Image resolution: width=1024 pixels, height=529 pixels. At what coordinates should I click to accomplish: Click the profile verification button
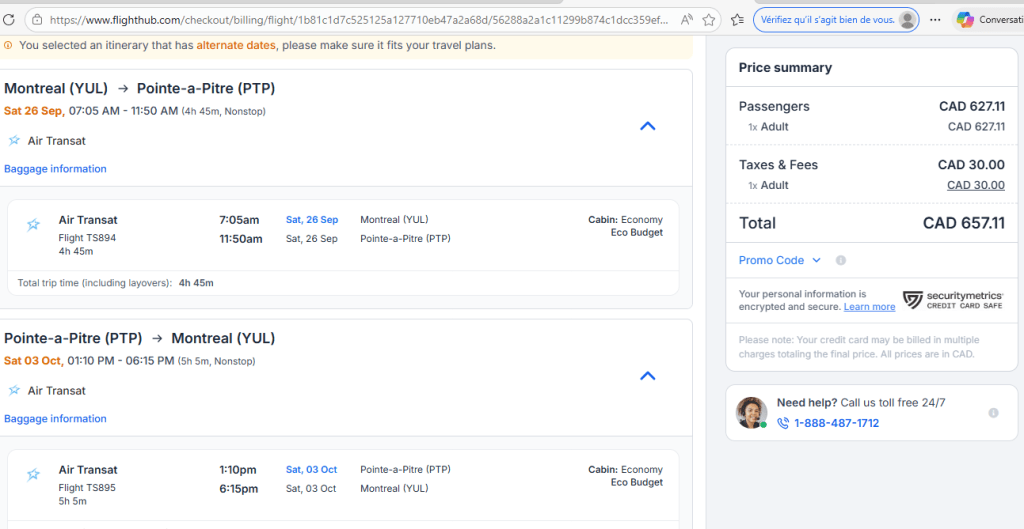point(836,20)
